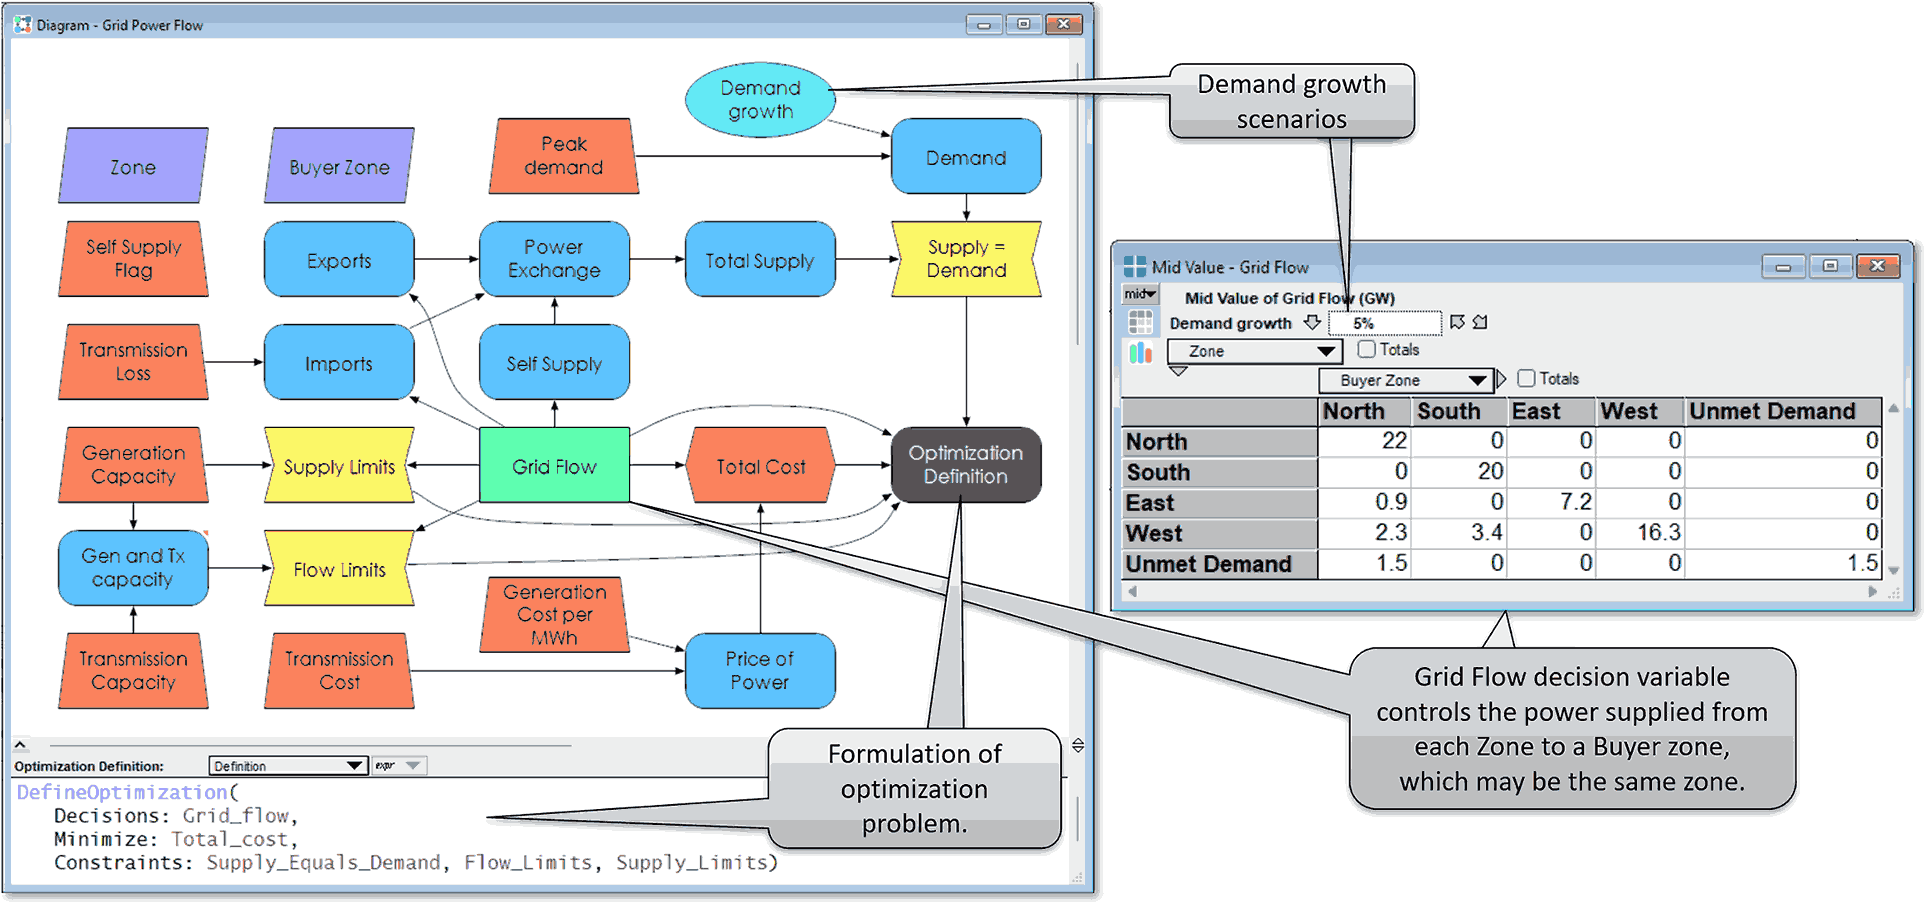Screen dimensions: 1924x902
Task: Select the Self Supply Flag node
Action: 133,259
